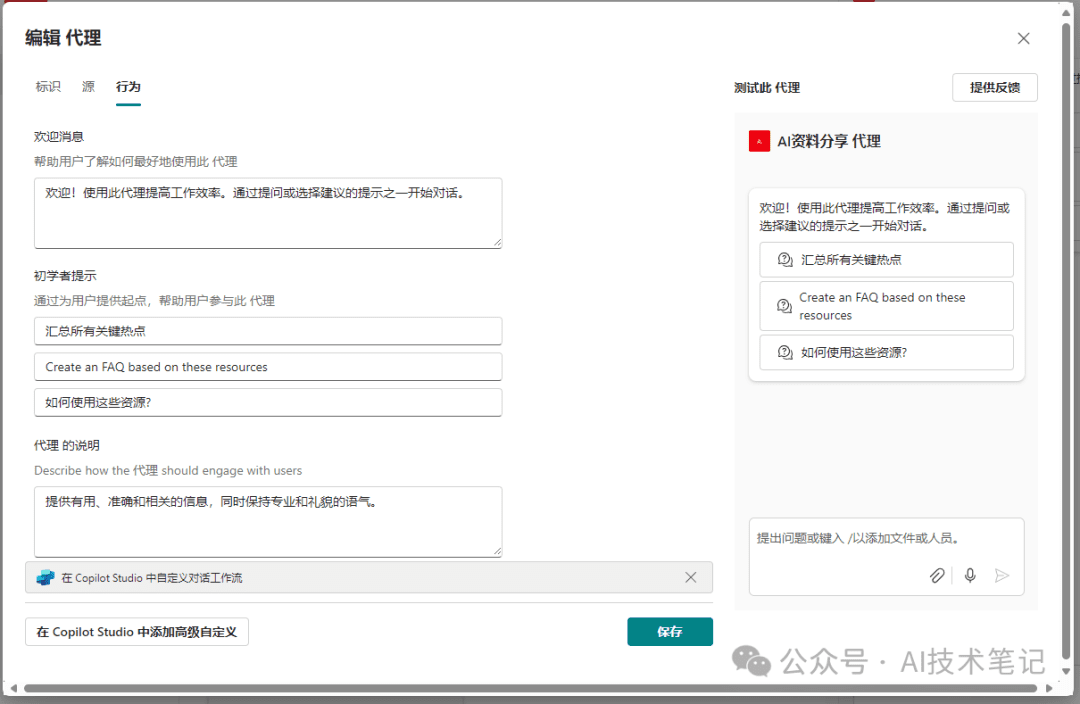Click the 通过为用户提供起点 helper text
1080x704 pixels.
pos(154,301)
